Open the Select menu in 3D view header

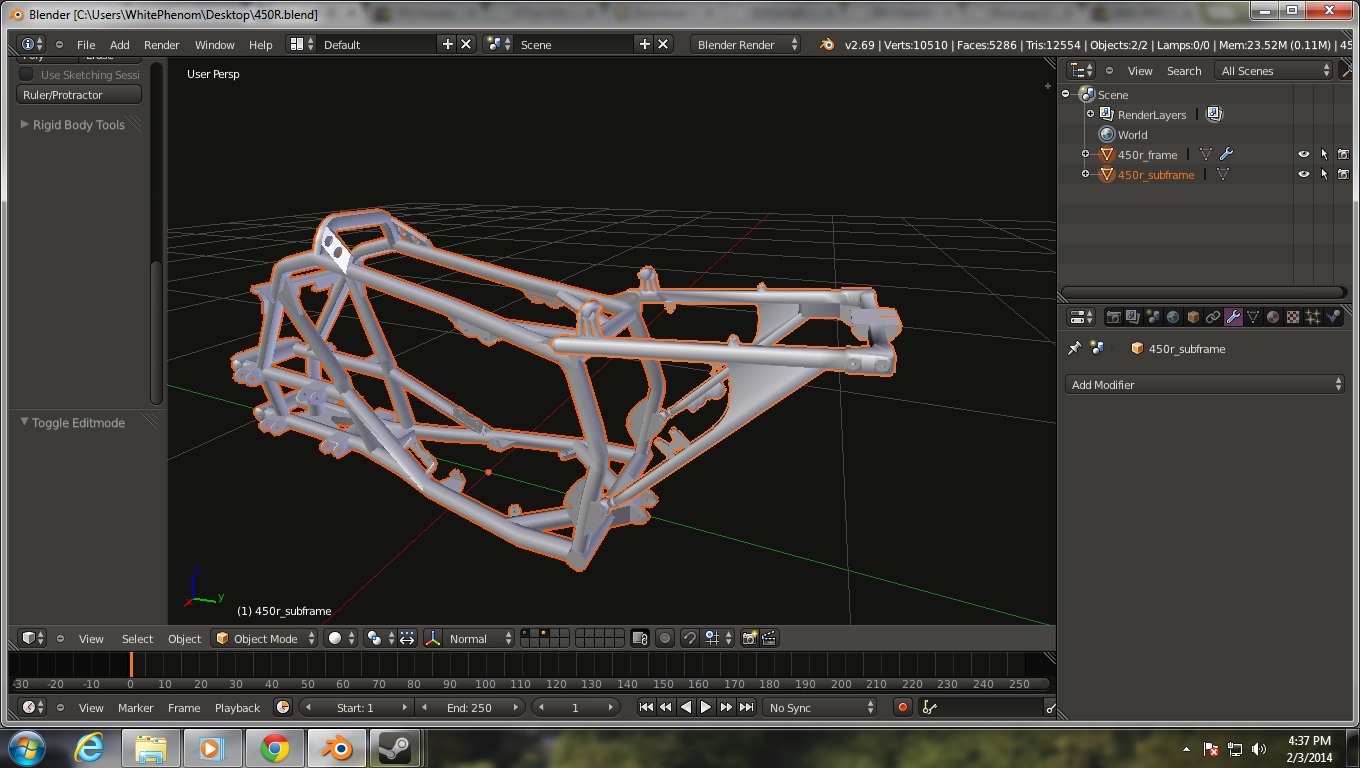(137, 638)
